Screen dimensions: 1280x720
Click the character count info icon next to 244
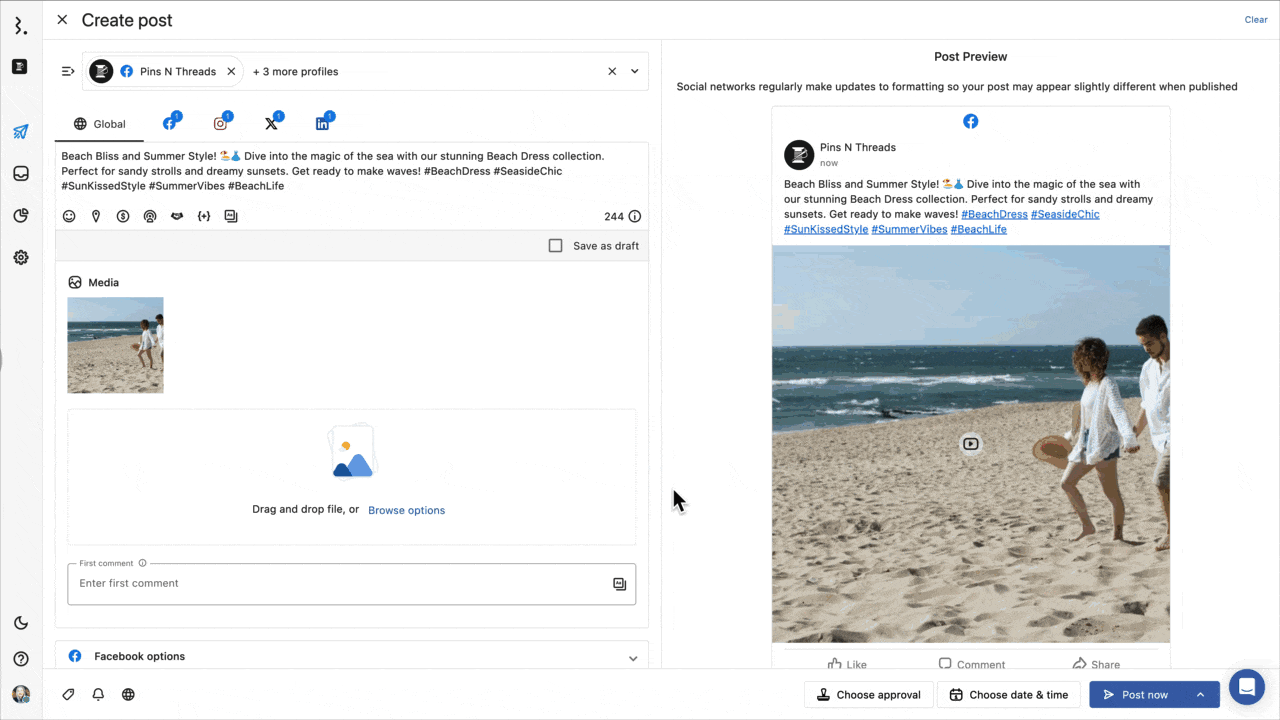tap(634, 216)
